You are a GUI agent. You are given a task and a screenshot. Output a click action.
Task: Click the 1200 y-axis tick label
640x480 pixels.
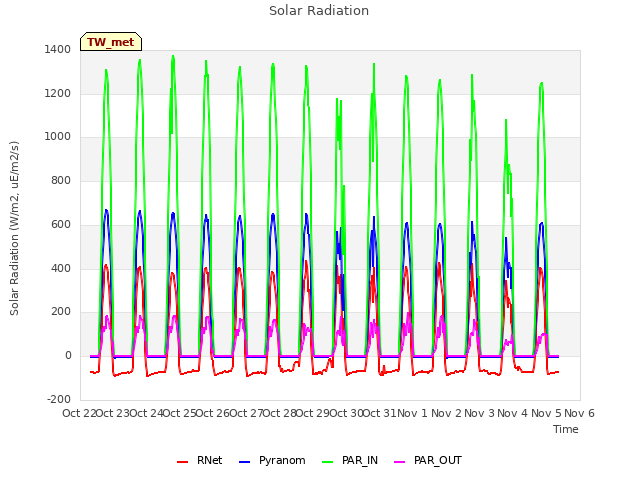(58, 93)
